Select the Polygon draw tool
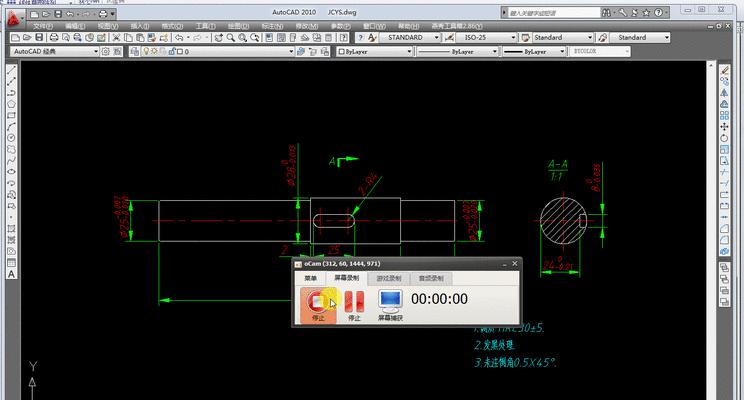Viewport: 744px width, 400px height. 11,104
